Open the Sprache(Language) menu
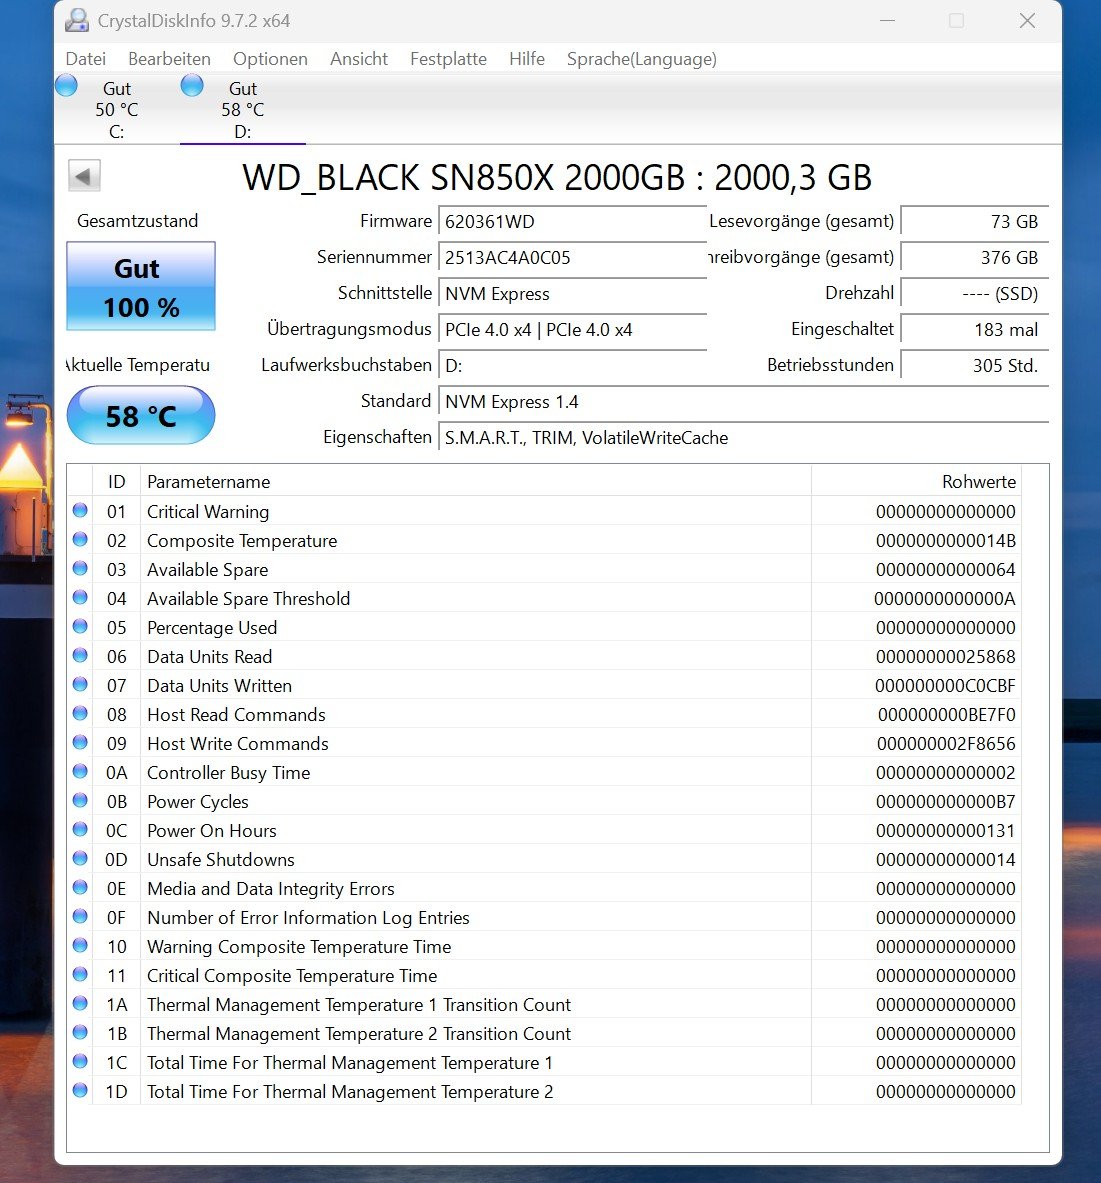The width and height of the screenshot is (1101, 1183). point(641,59)
